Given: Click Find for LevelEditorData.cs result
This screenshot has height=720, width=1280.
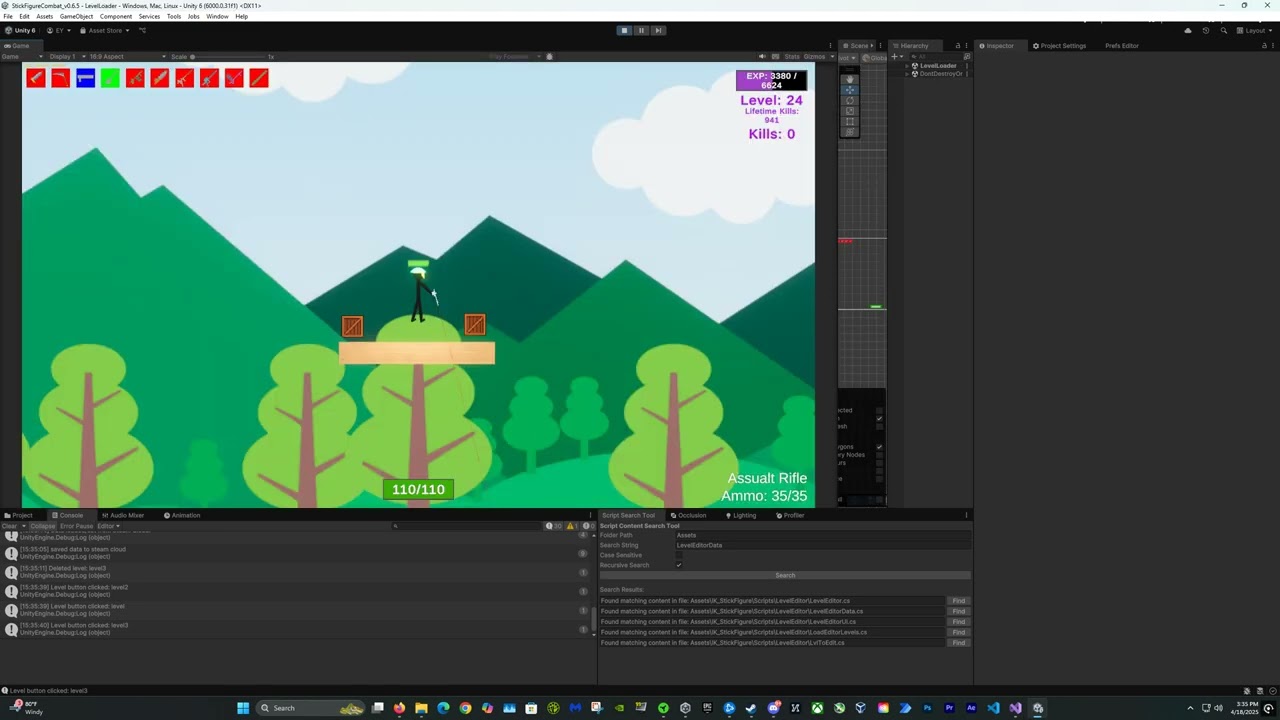Looking at the screenshot, I should point(958,611).
